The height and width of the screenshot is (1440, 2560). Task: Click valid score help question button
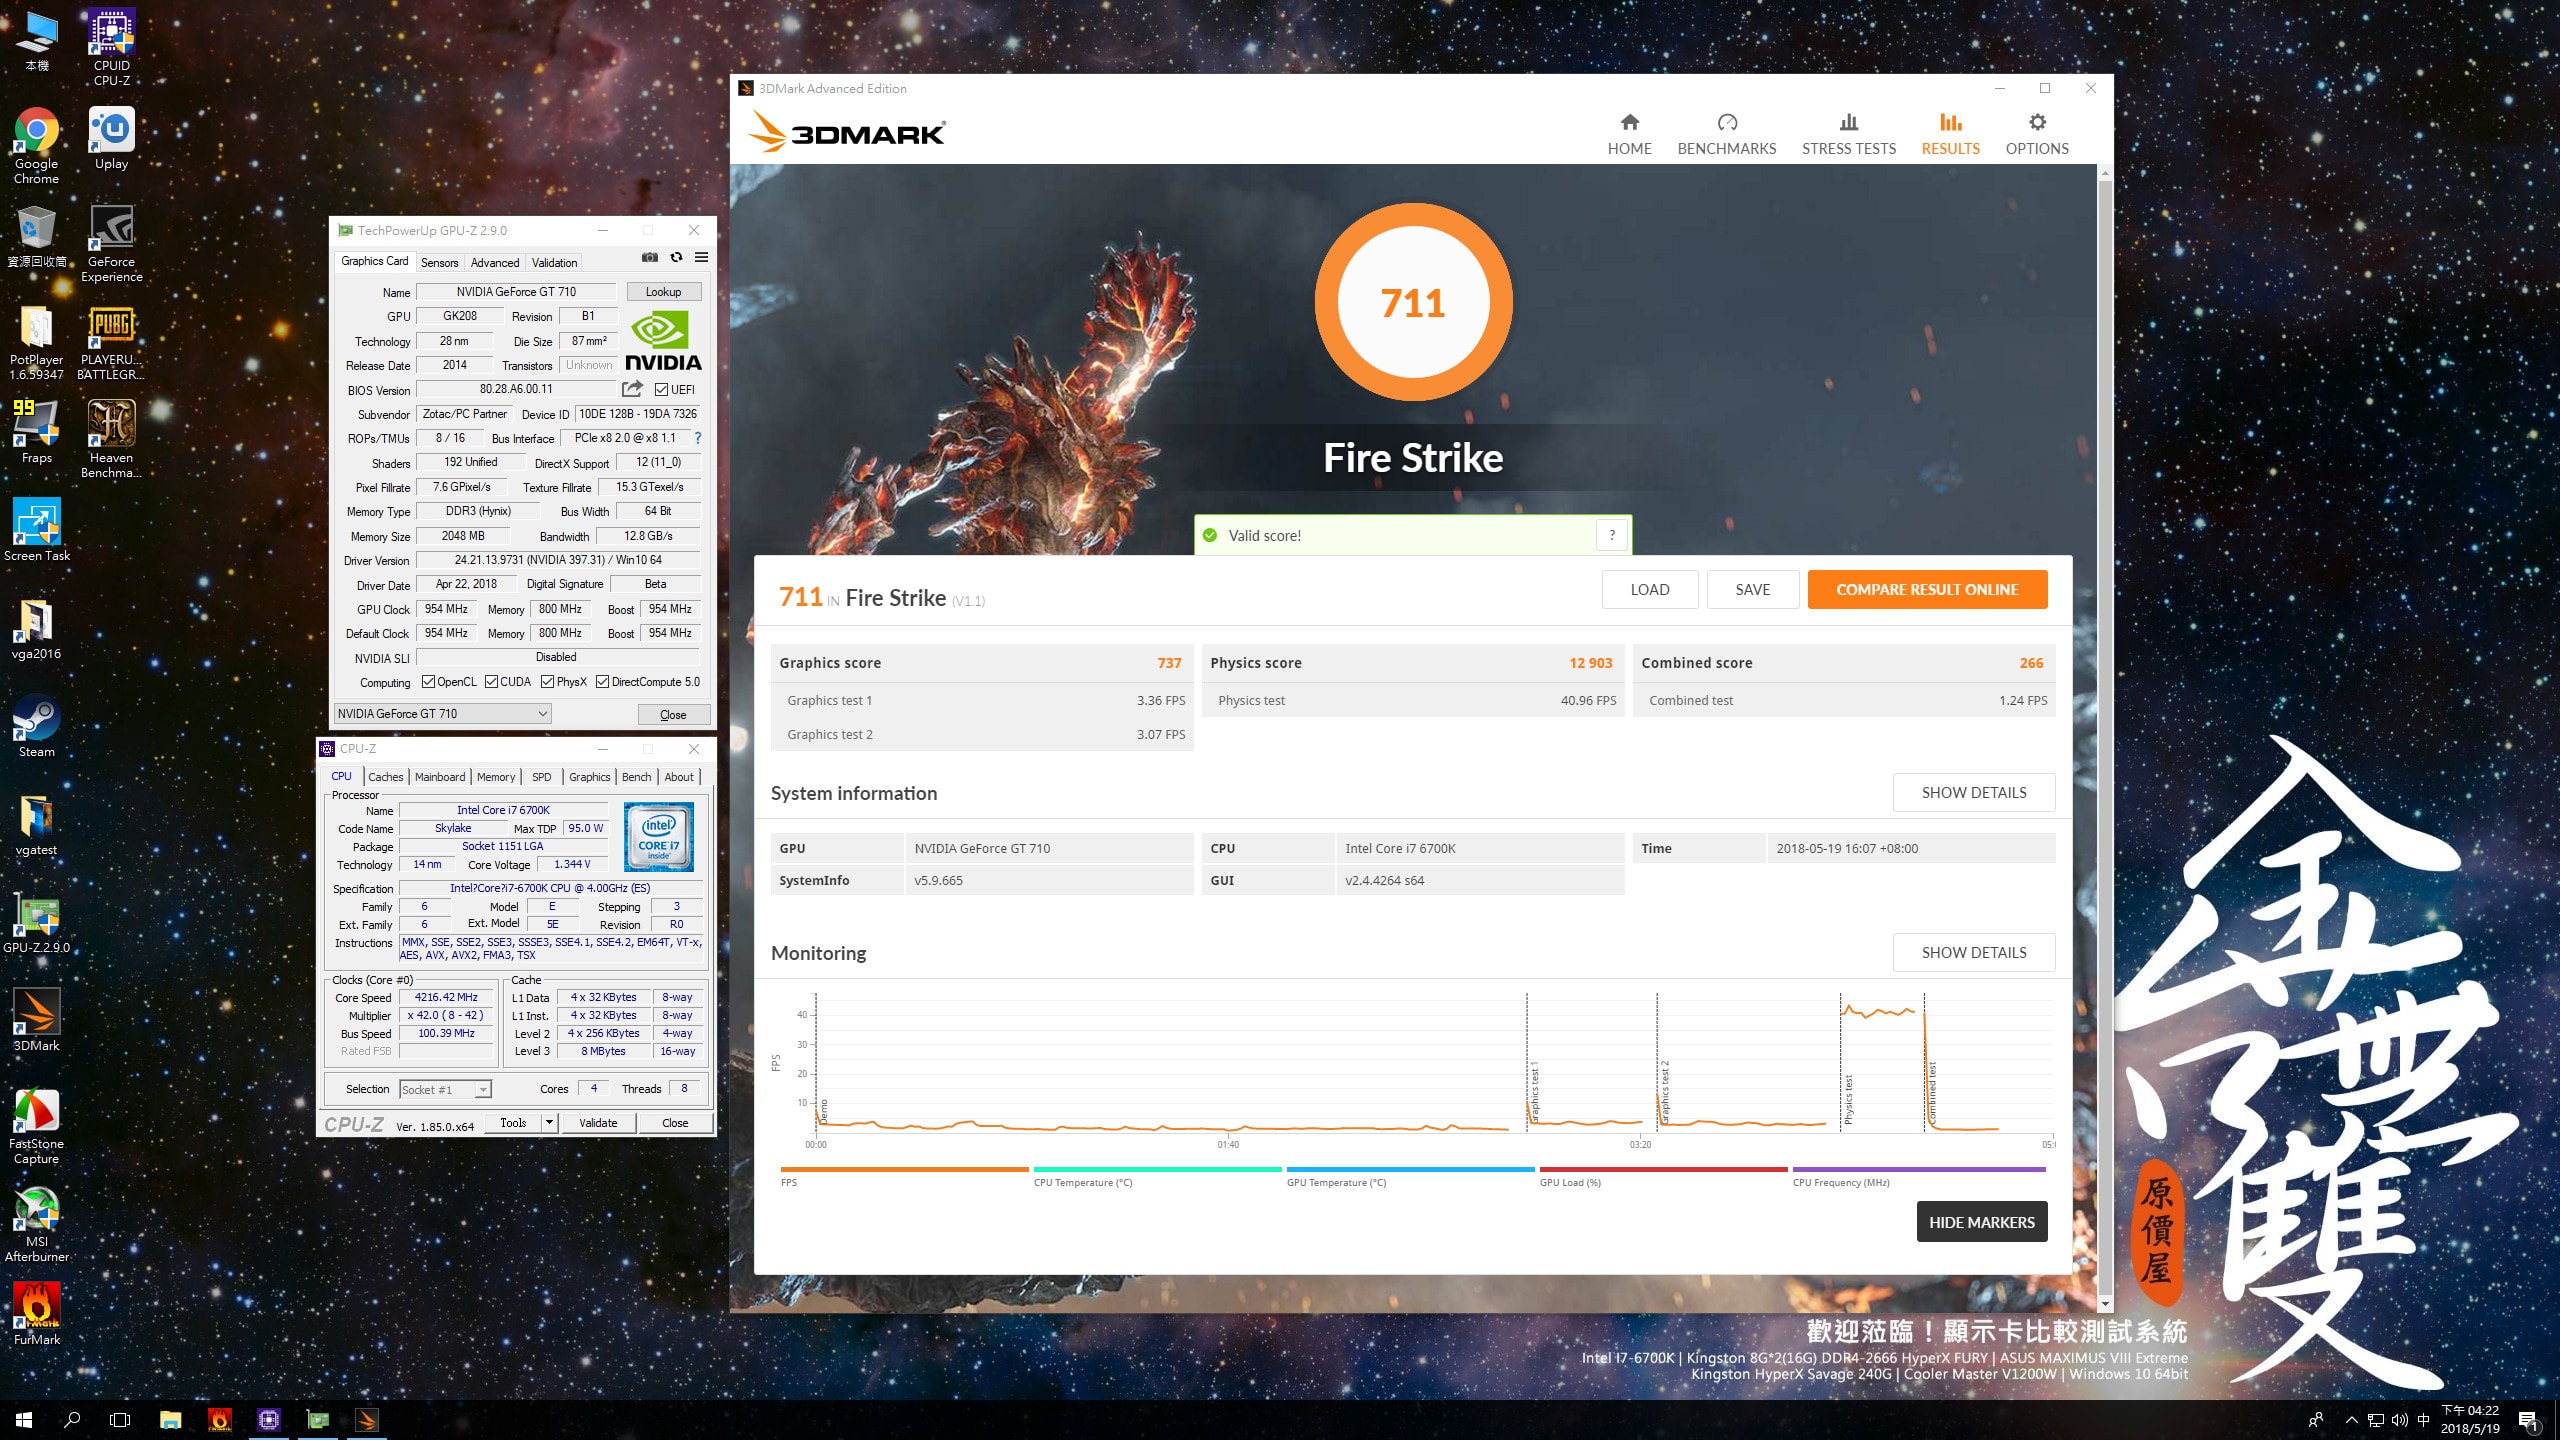coord(1612,536)
